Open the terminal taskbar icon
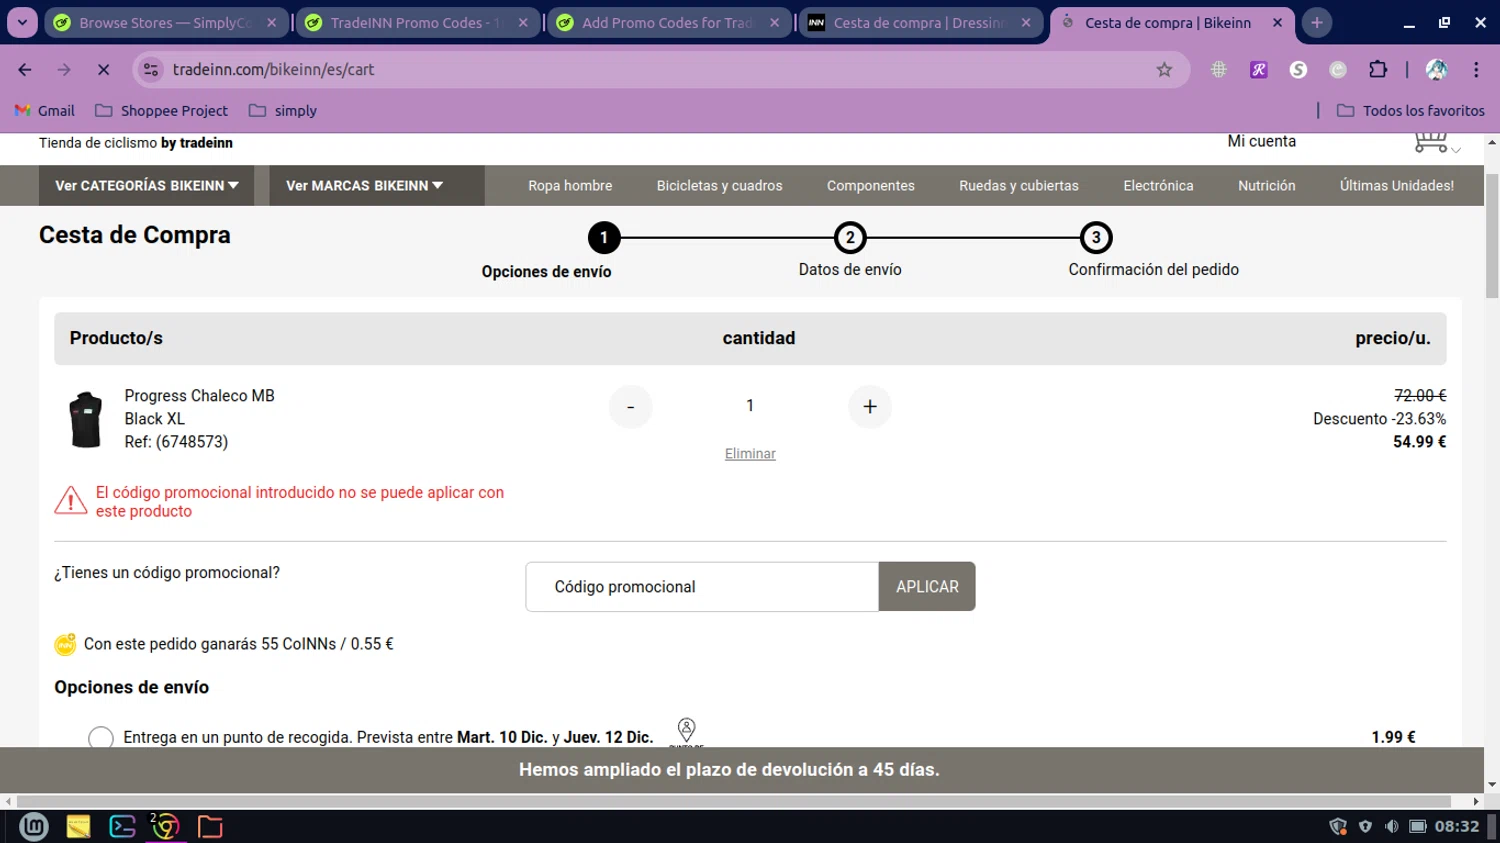 (122, 826)
